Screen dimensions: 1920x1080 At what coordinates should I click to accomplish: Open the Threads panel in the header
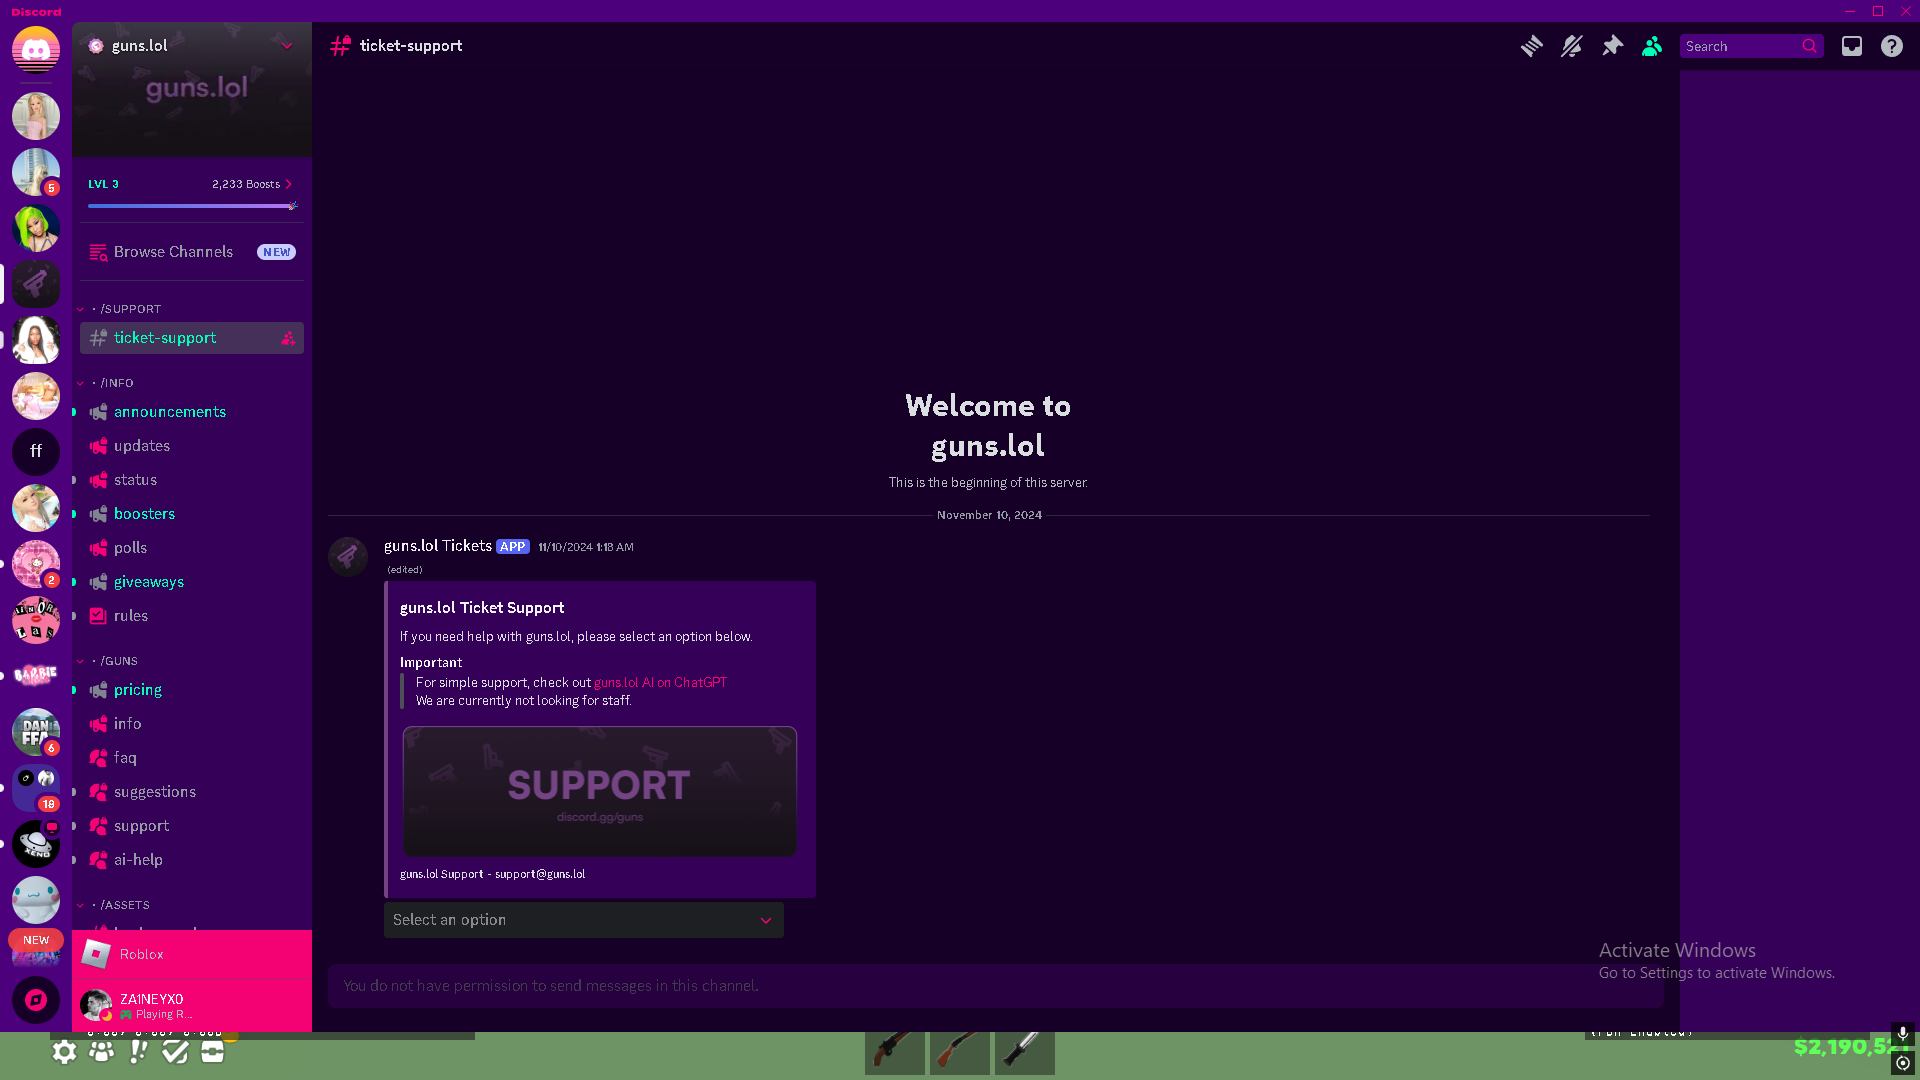(x=1532, y=46)
